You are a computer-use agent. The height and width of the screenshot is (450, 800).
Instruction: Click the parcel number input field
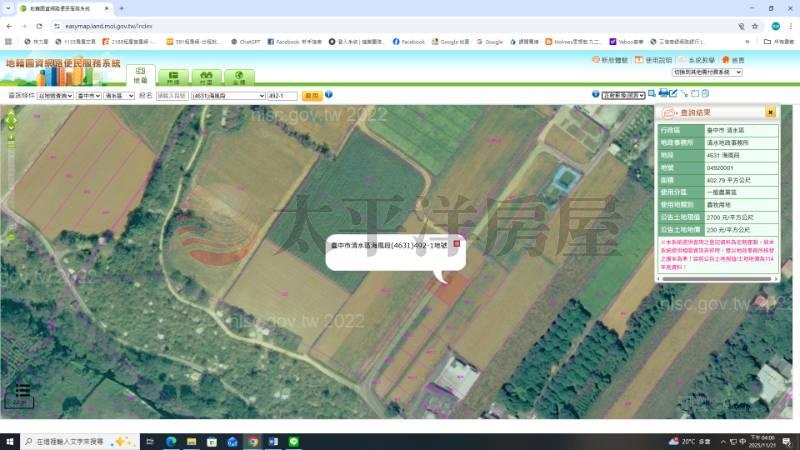282,96
